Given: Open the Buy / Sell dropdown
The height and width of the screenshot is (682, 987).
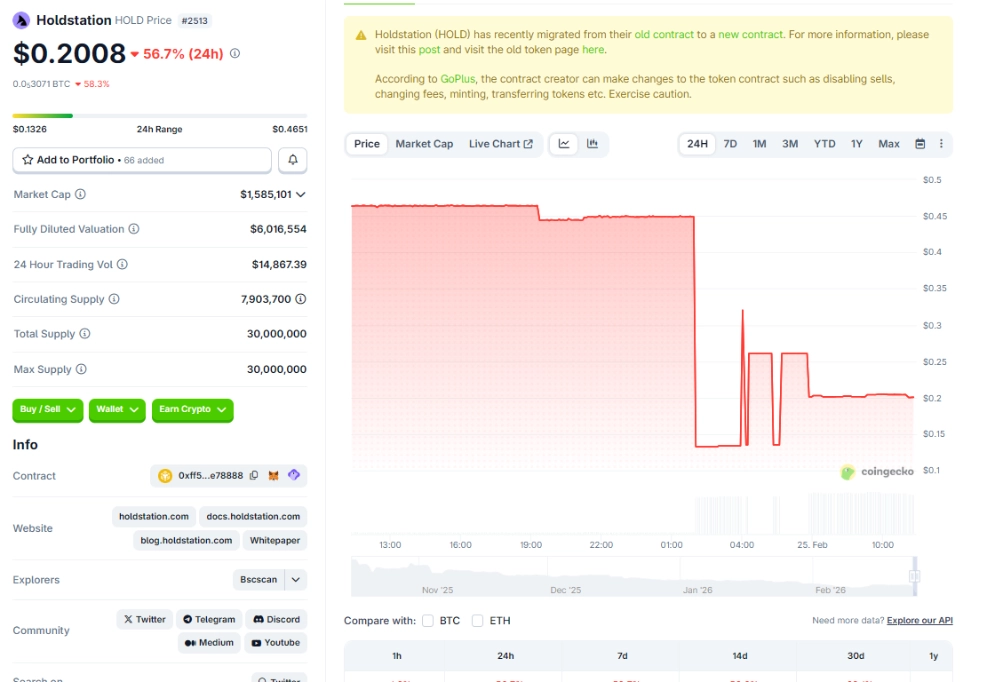Looking at the screenshot, I should [47, 409].
